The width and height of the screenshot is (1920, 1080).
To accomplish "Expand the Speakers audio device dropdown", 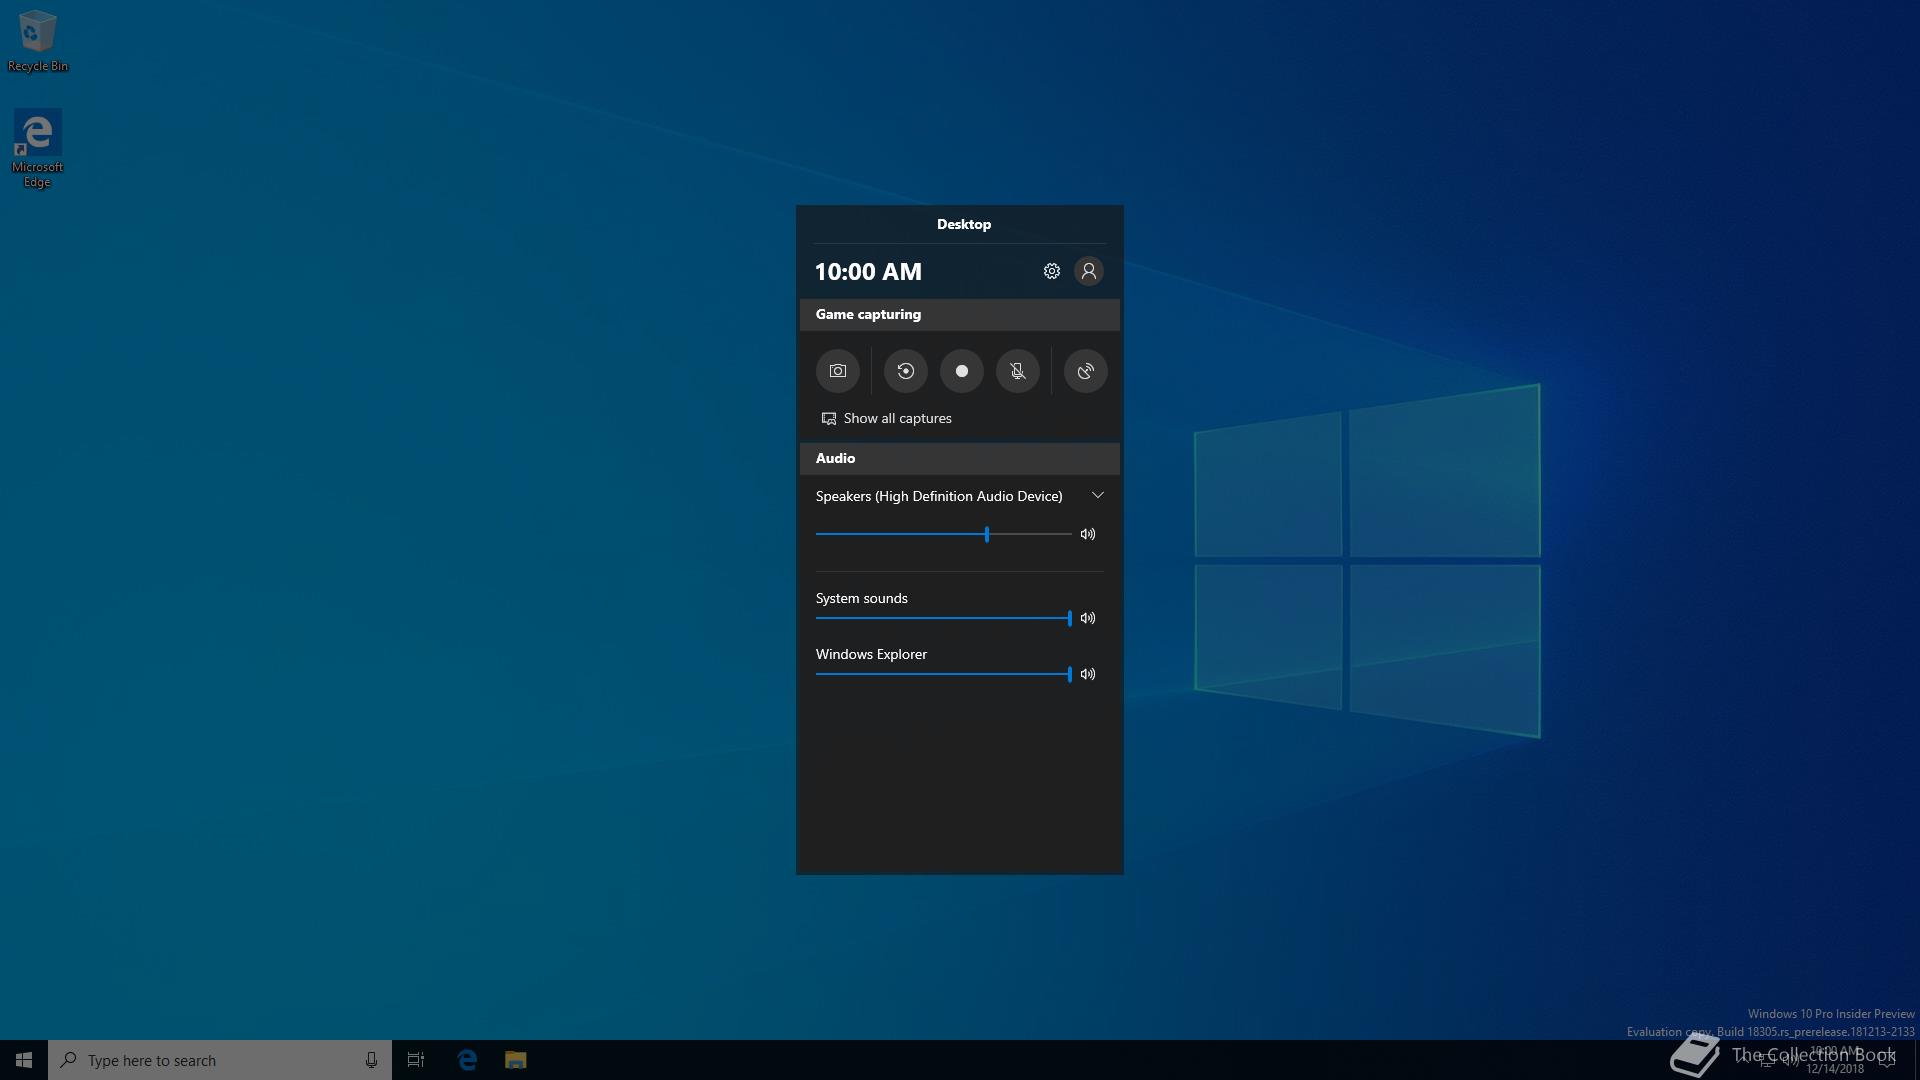I will pyautogui.click(x=1098, y=496).
